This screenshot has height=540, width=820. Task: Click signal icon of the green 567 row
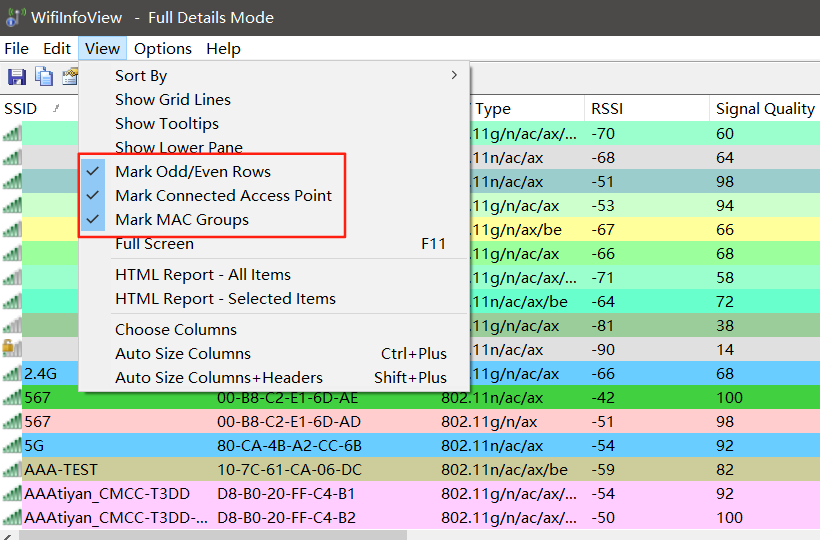[12, 397]
